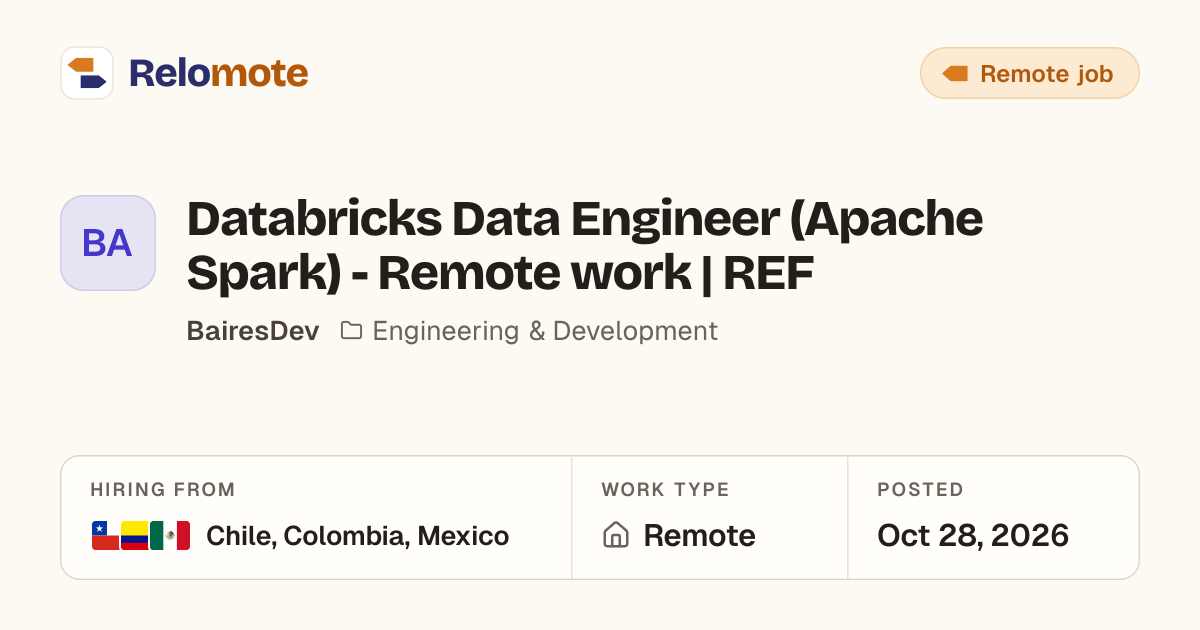Viewport: 1200px width, 630px height.
Task: Click the house icon next to Remote
Action: click(616, 536)
